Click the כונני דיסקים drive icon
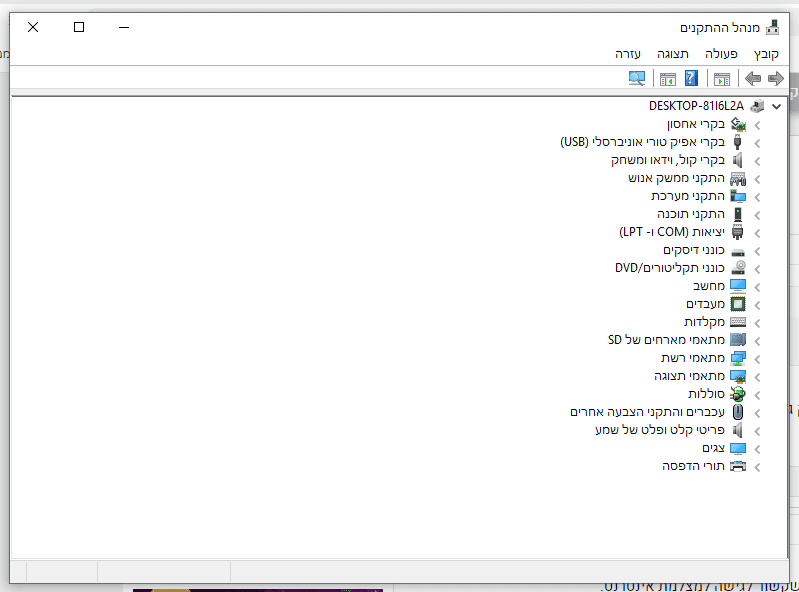This screenshot has height=592, width=799. point(738,252)
